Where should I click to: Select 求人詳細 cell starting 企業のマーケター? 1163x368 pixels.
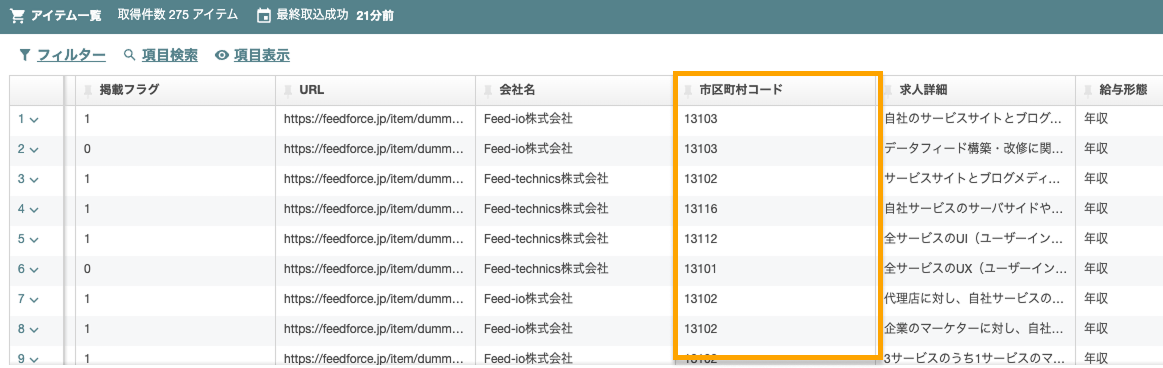976,329
